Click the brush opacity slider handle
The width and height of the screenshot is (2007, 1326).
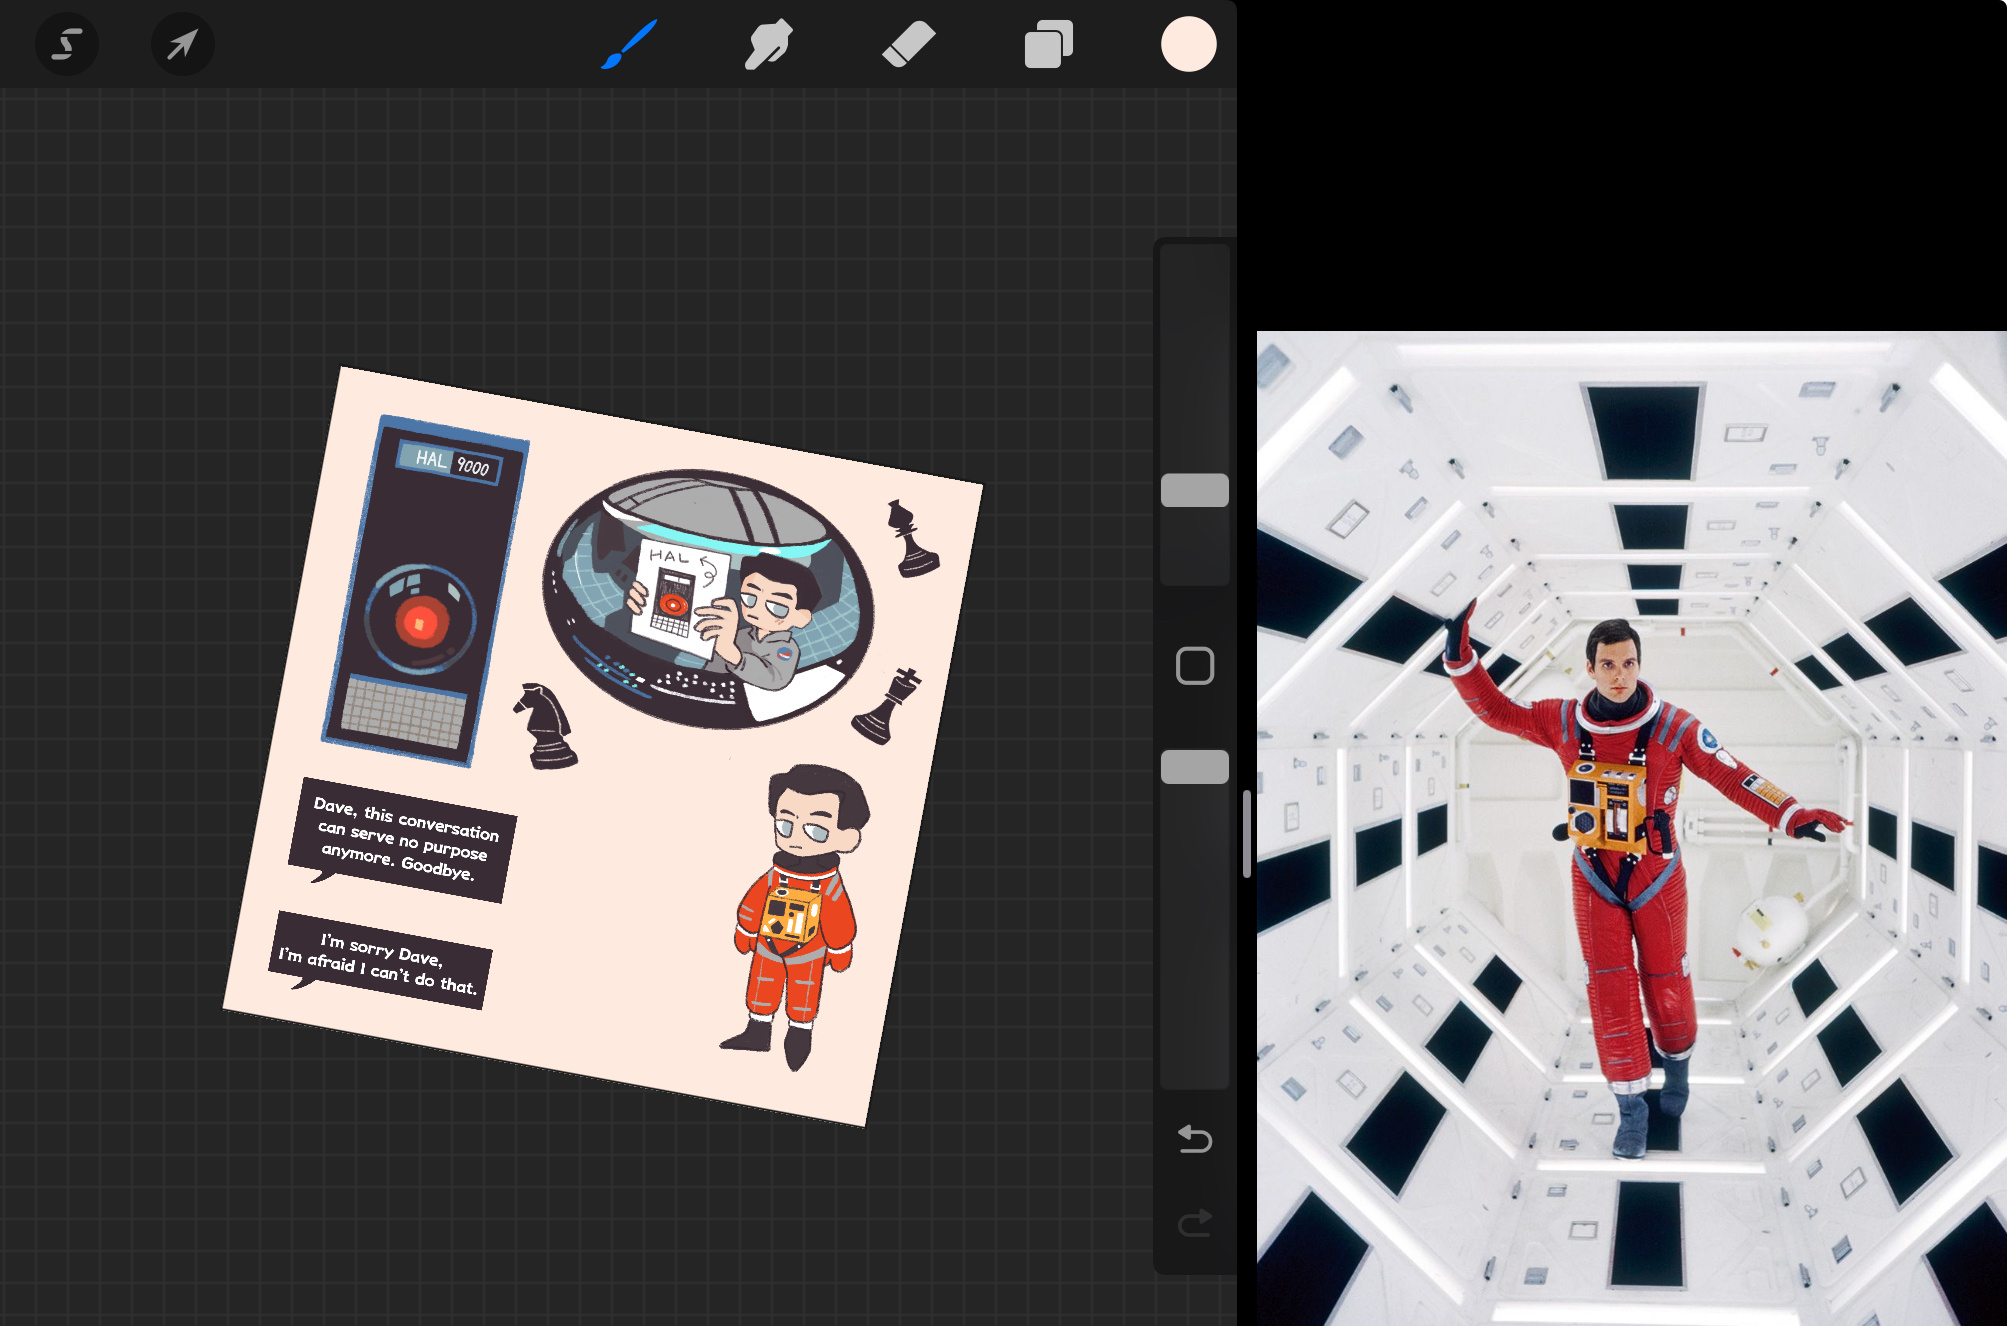1195,767
